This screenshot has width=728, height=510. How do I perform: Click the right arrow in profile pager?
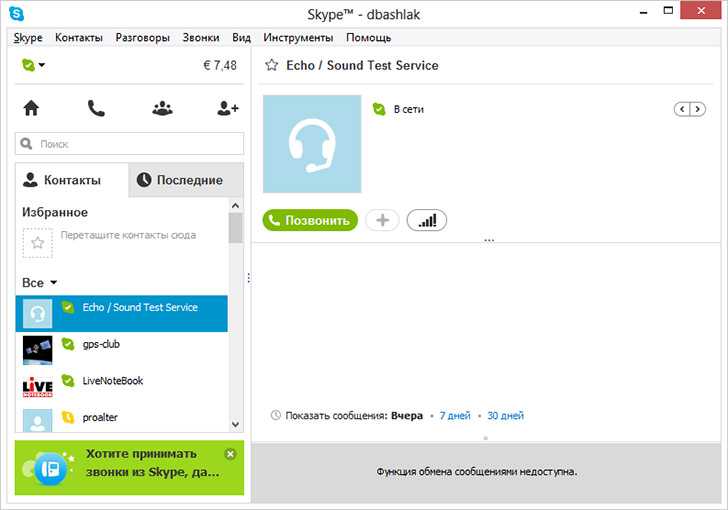(697, 109)
